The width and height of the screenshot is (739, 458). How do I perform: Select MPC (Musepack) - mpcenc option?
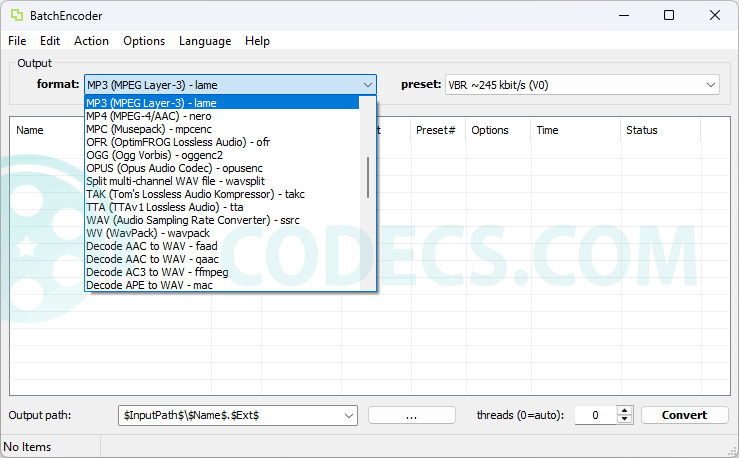point(222,129)
